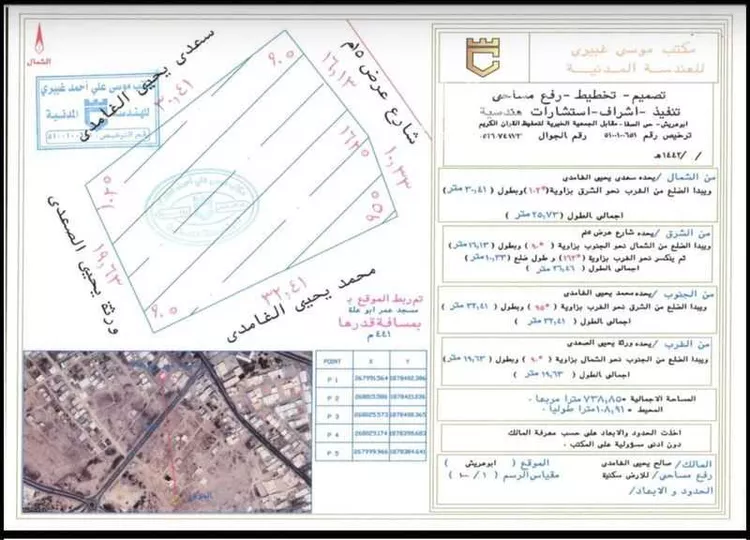Viewport: 750px width, 540px height.
Task: Select the P 4 row label
Action: [333, 434]
